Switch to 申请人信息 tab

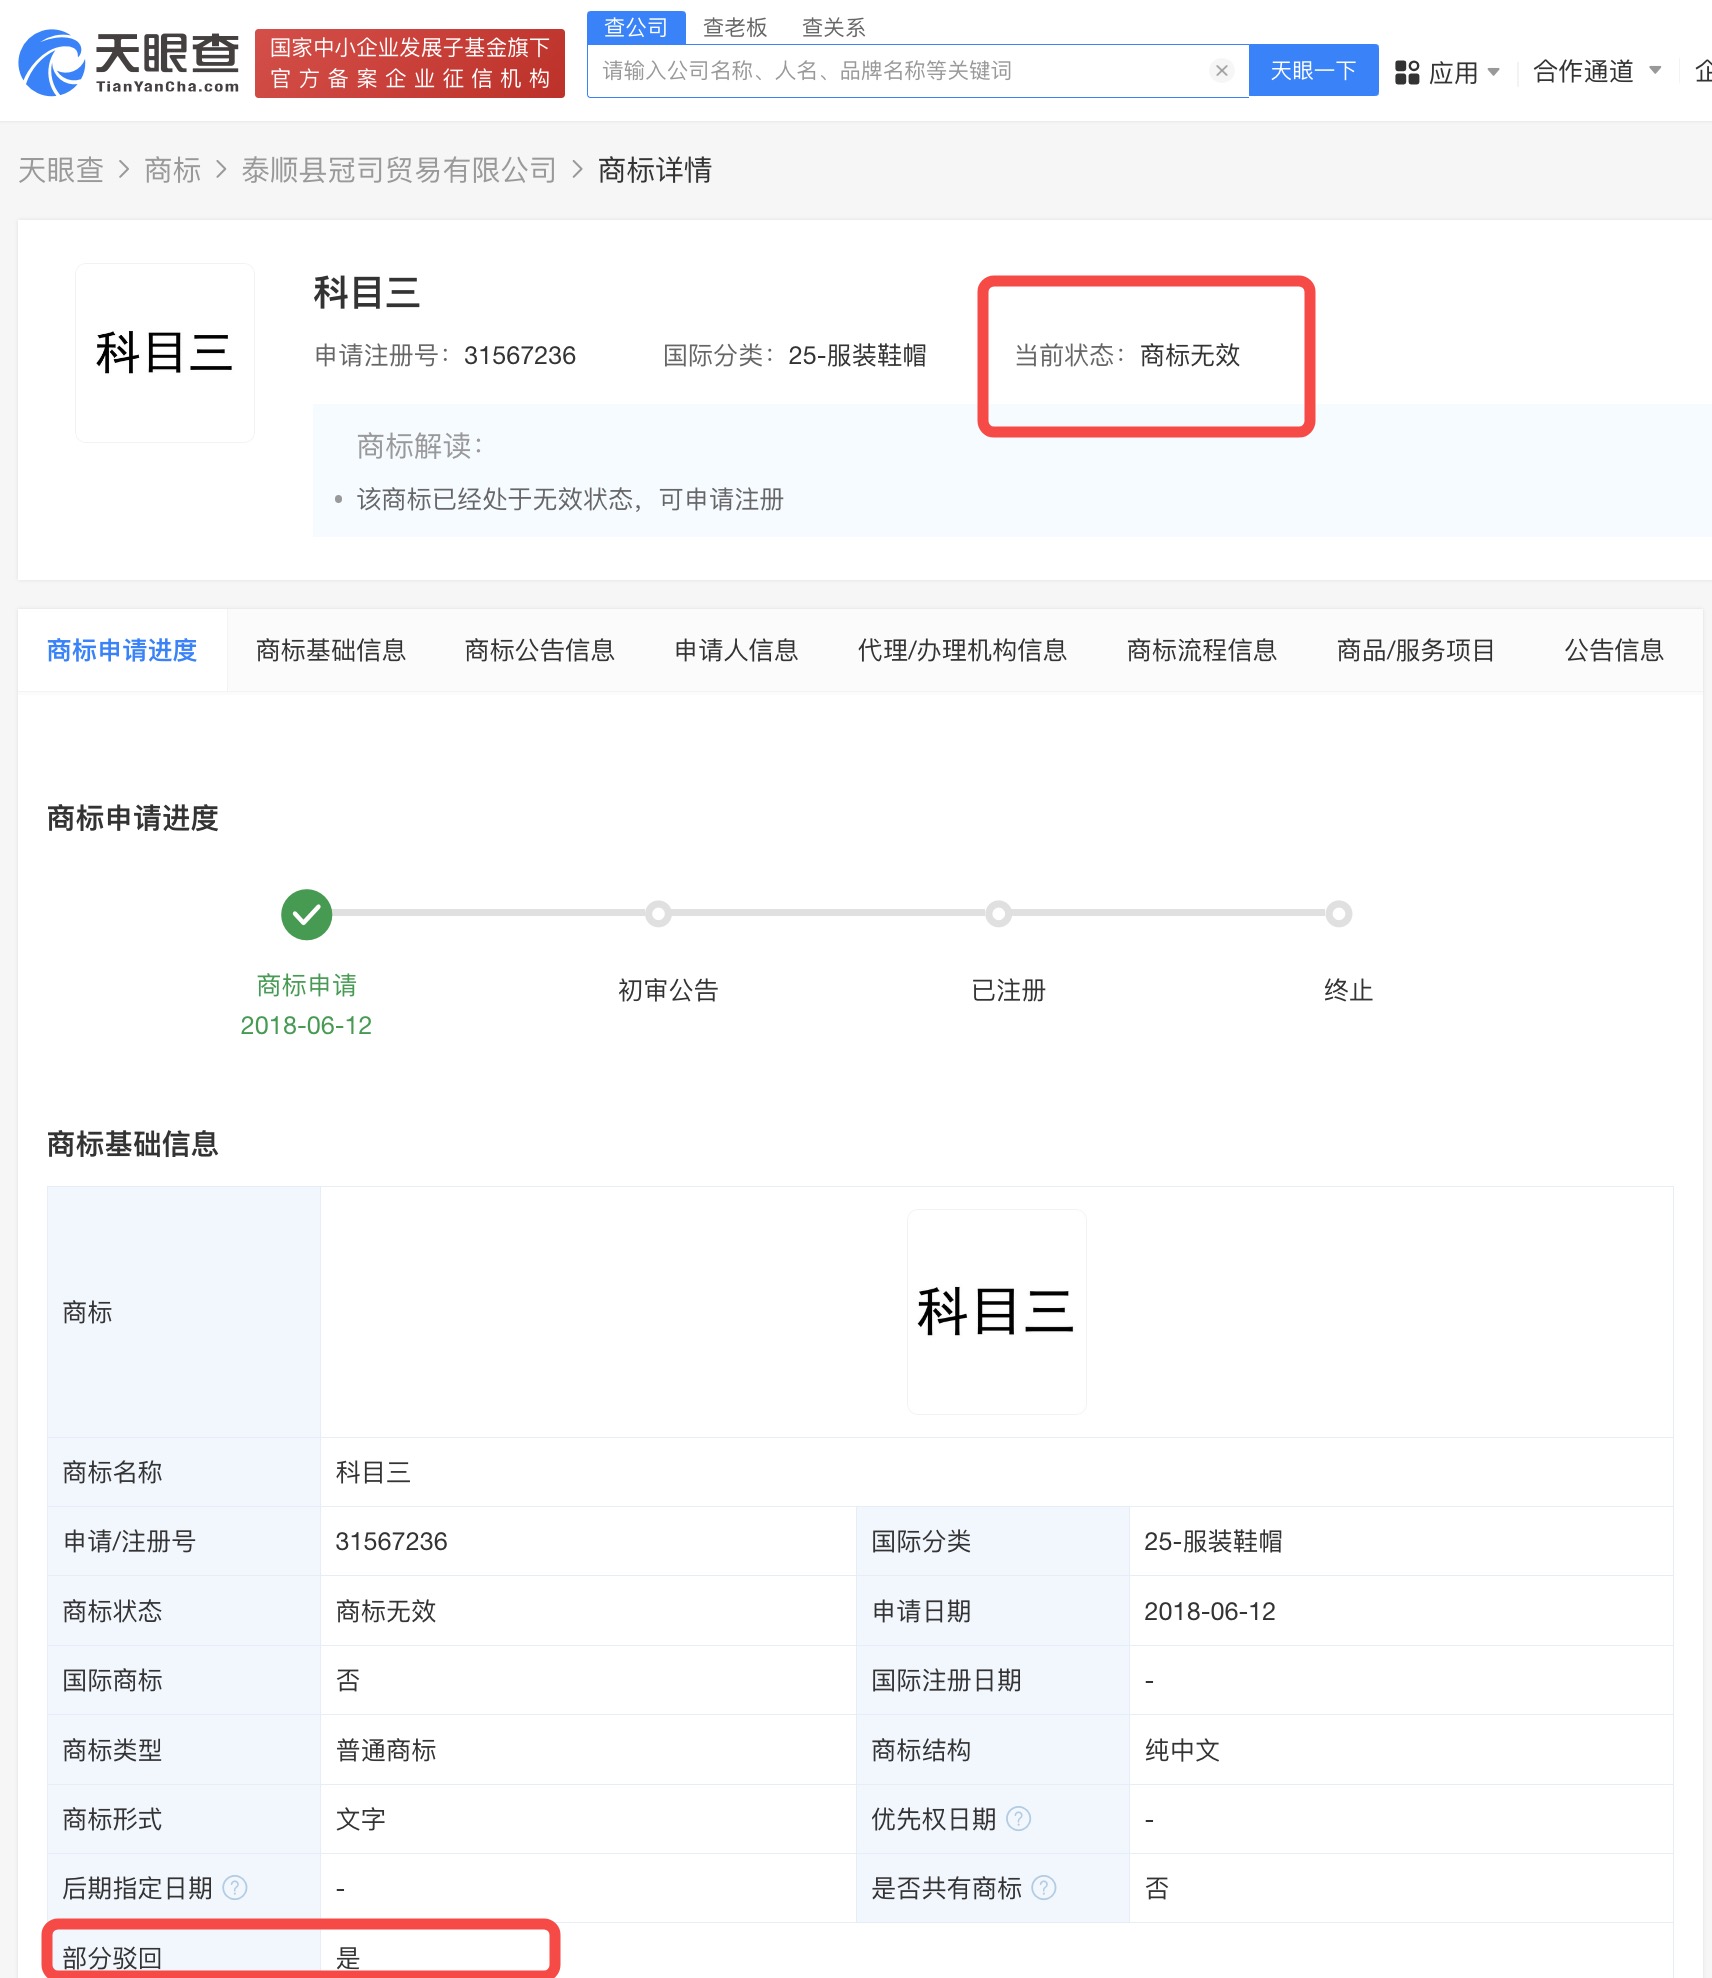pyautogui.click(x=736, y=650)
